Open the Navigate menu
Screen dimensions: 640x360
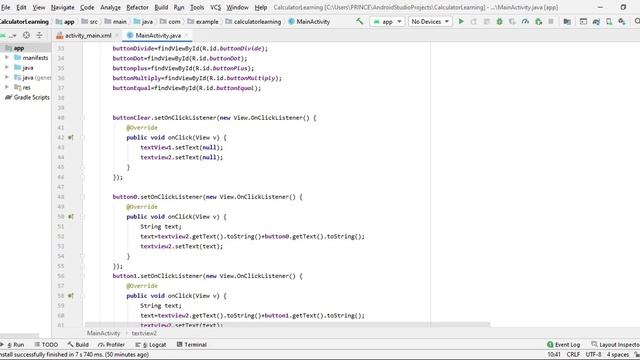pyautogui.click(x=62, y=7)
